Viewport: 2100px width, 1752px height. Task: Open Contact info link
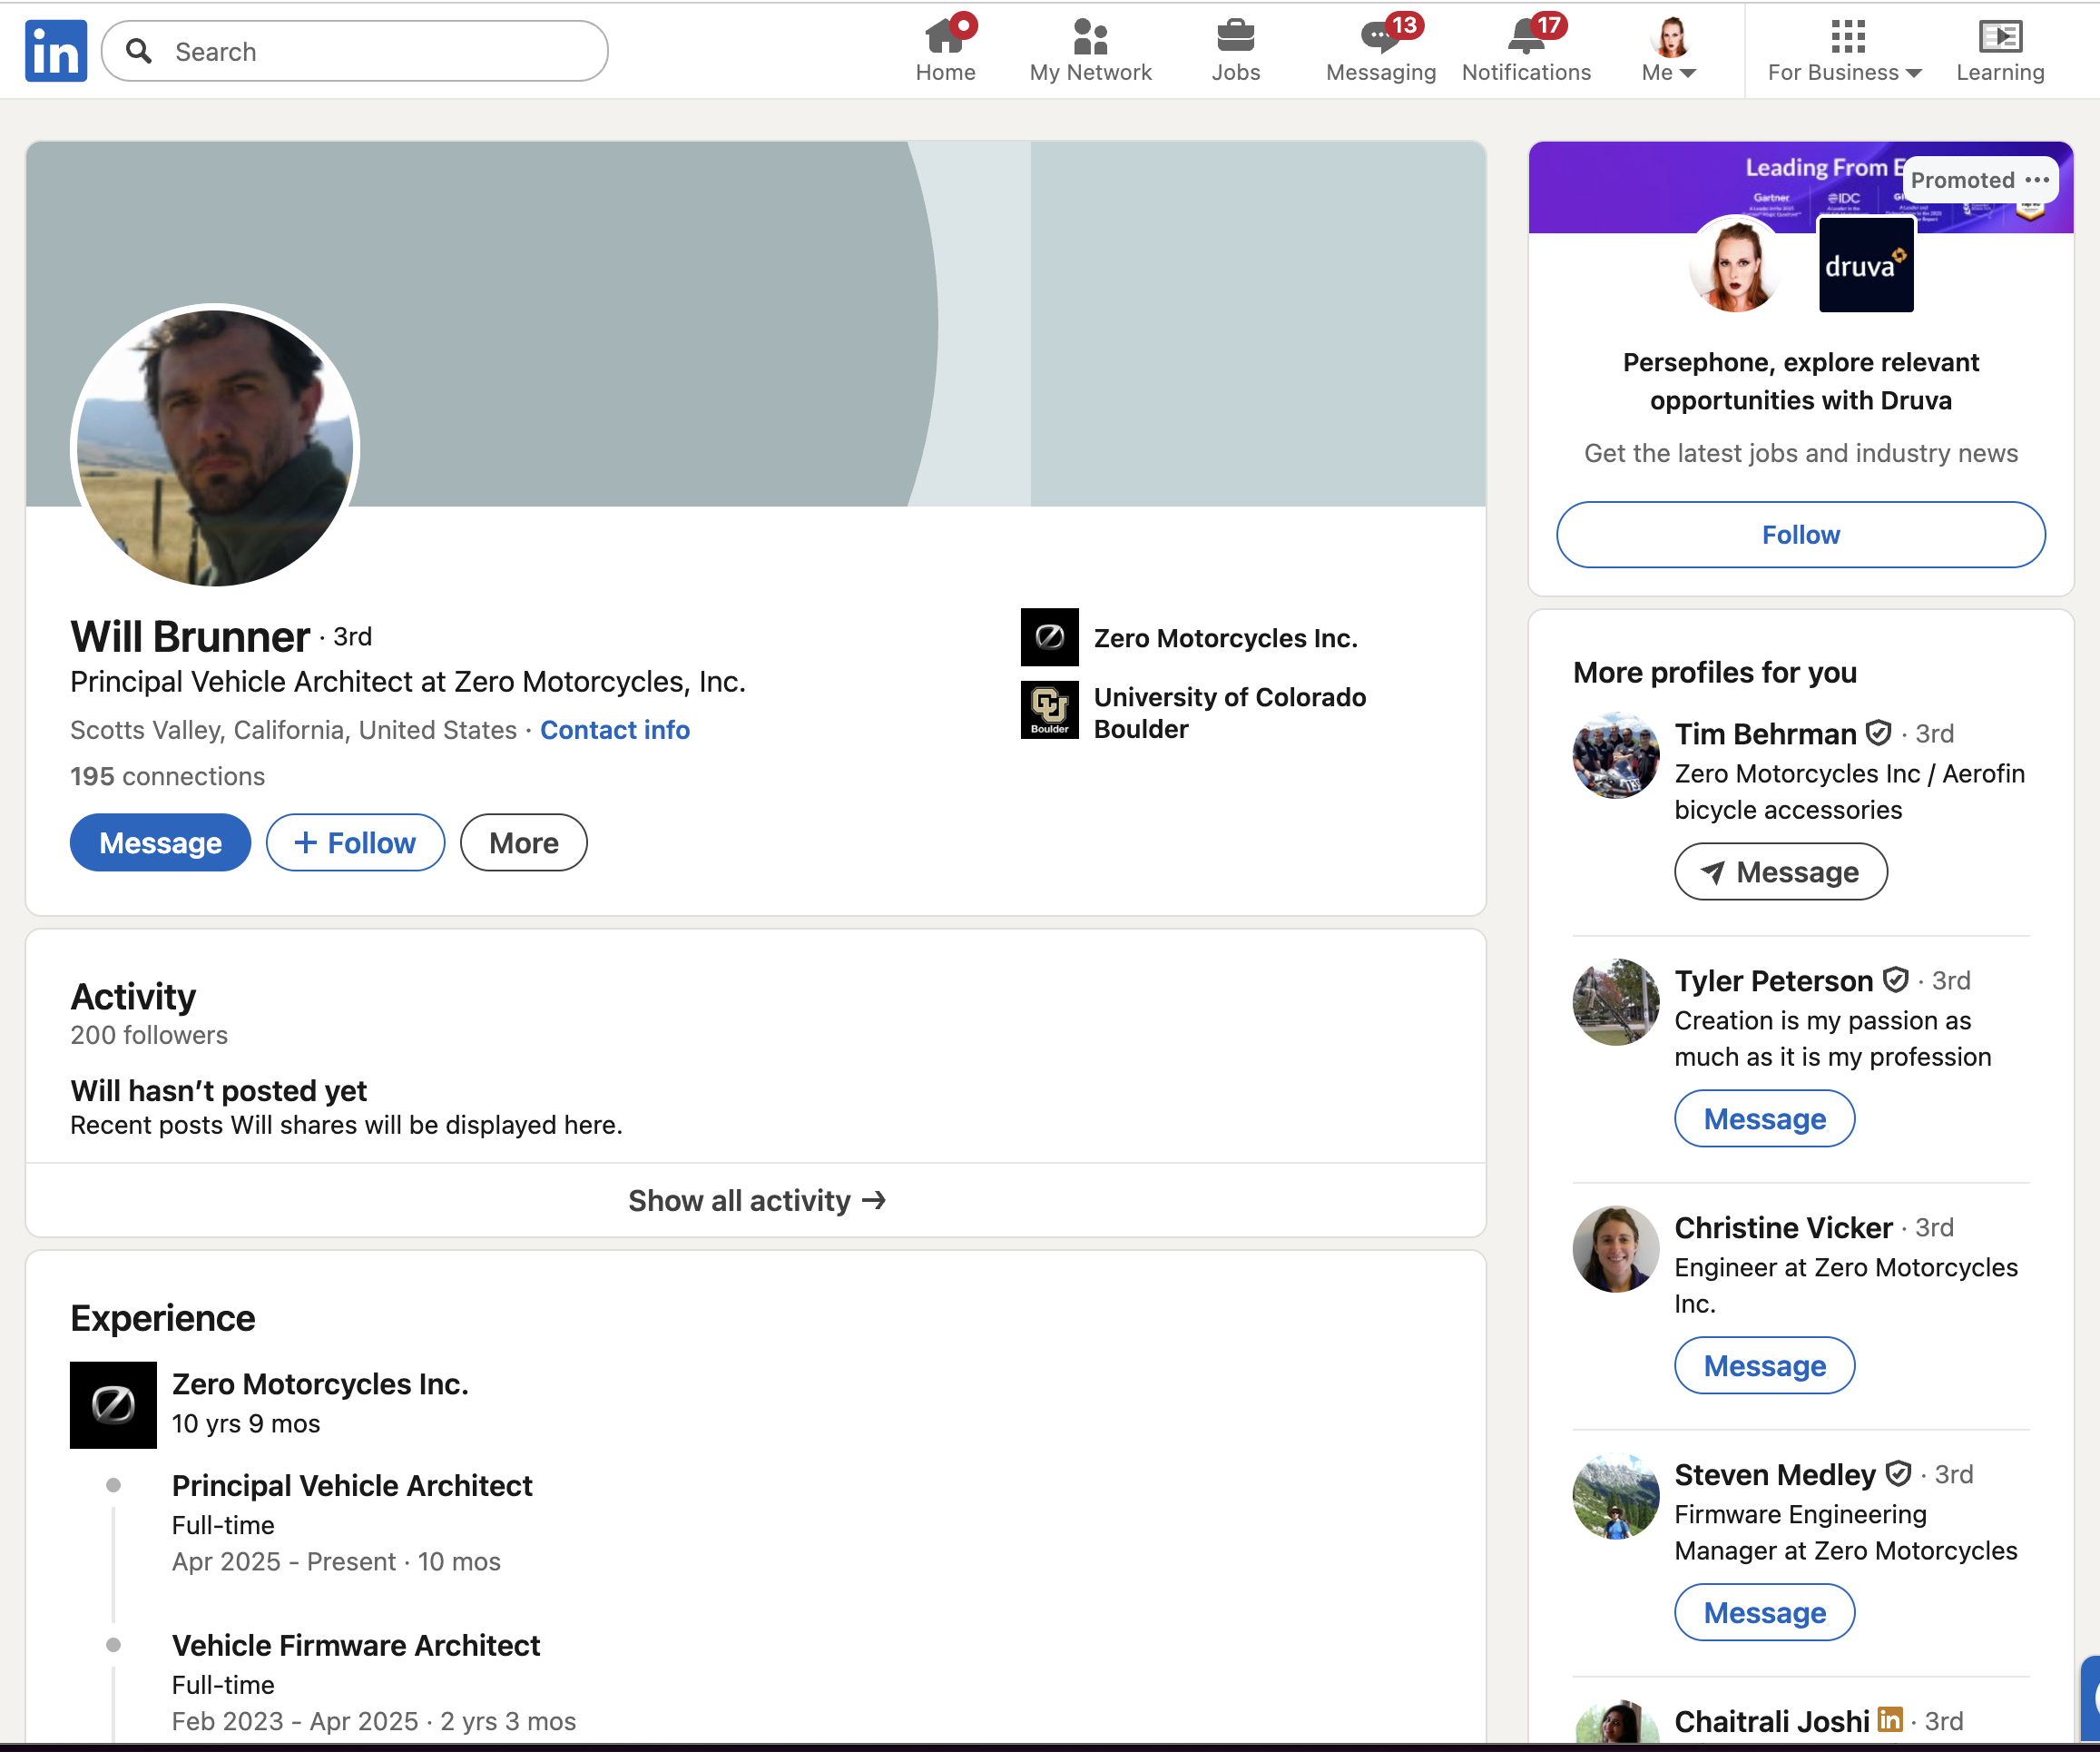point(614,730)
